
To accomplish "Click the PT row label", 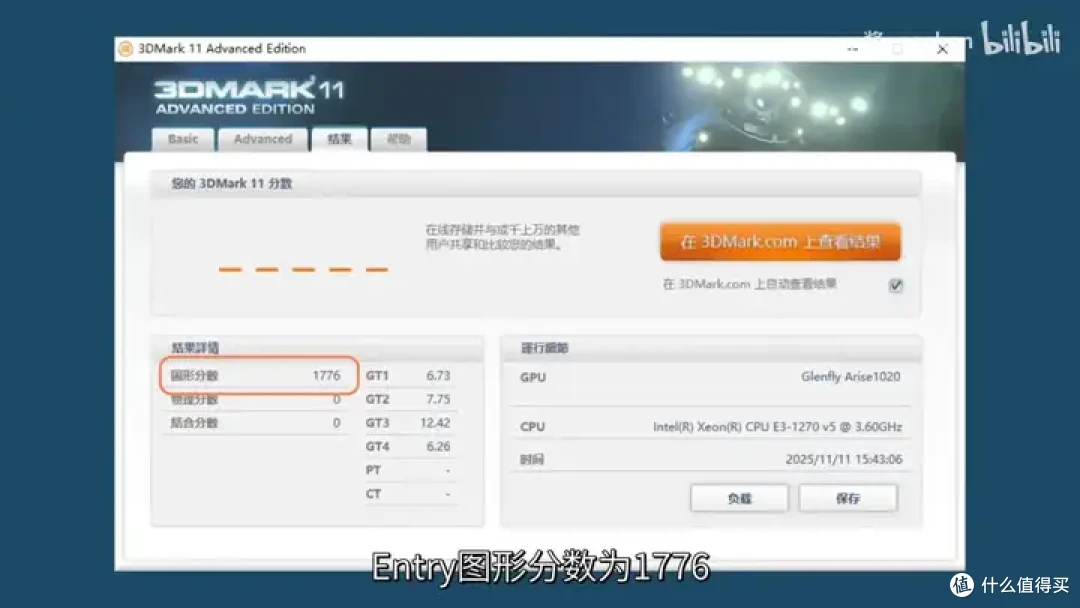I will click(373, 470).
